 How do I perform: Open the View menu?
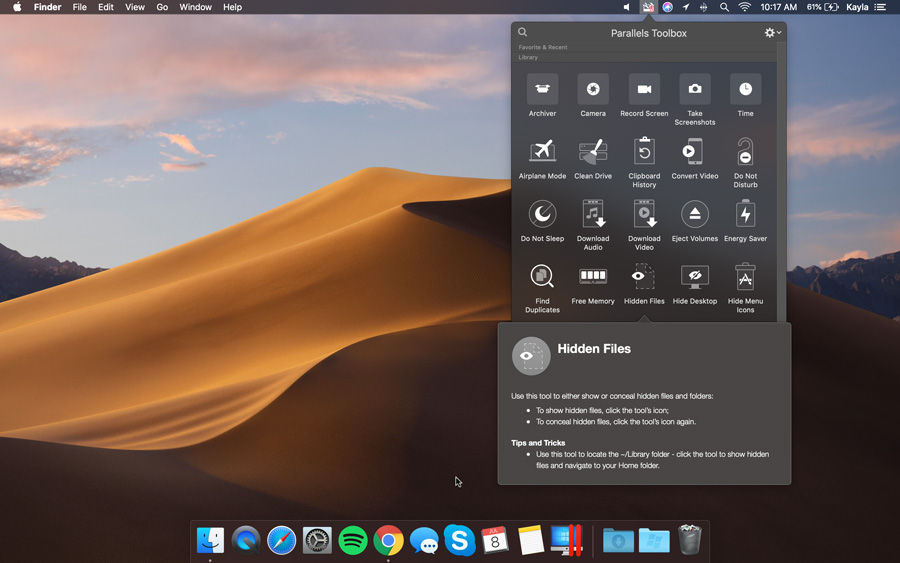[135, 7]
